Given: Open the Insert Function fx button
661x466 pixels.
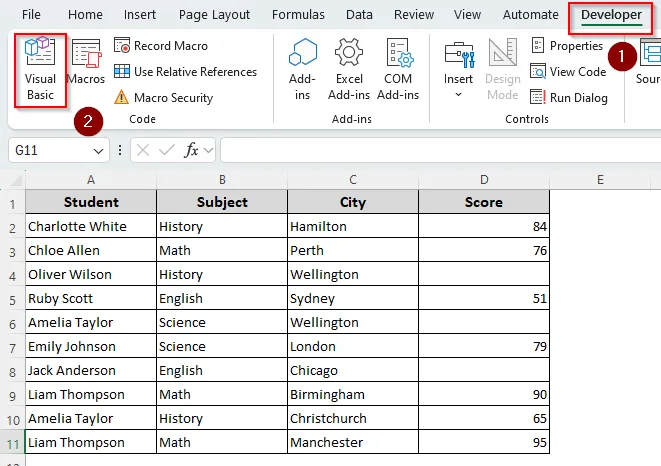Looking at the screenshot, I should 191,150.
